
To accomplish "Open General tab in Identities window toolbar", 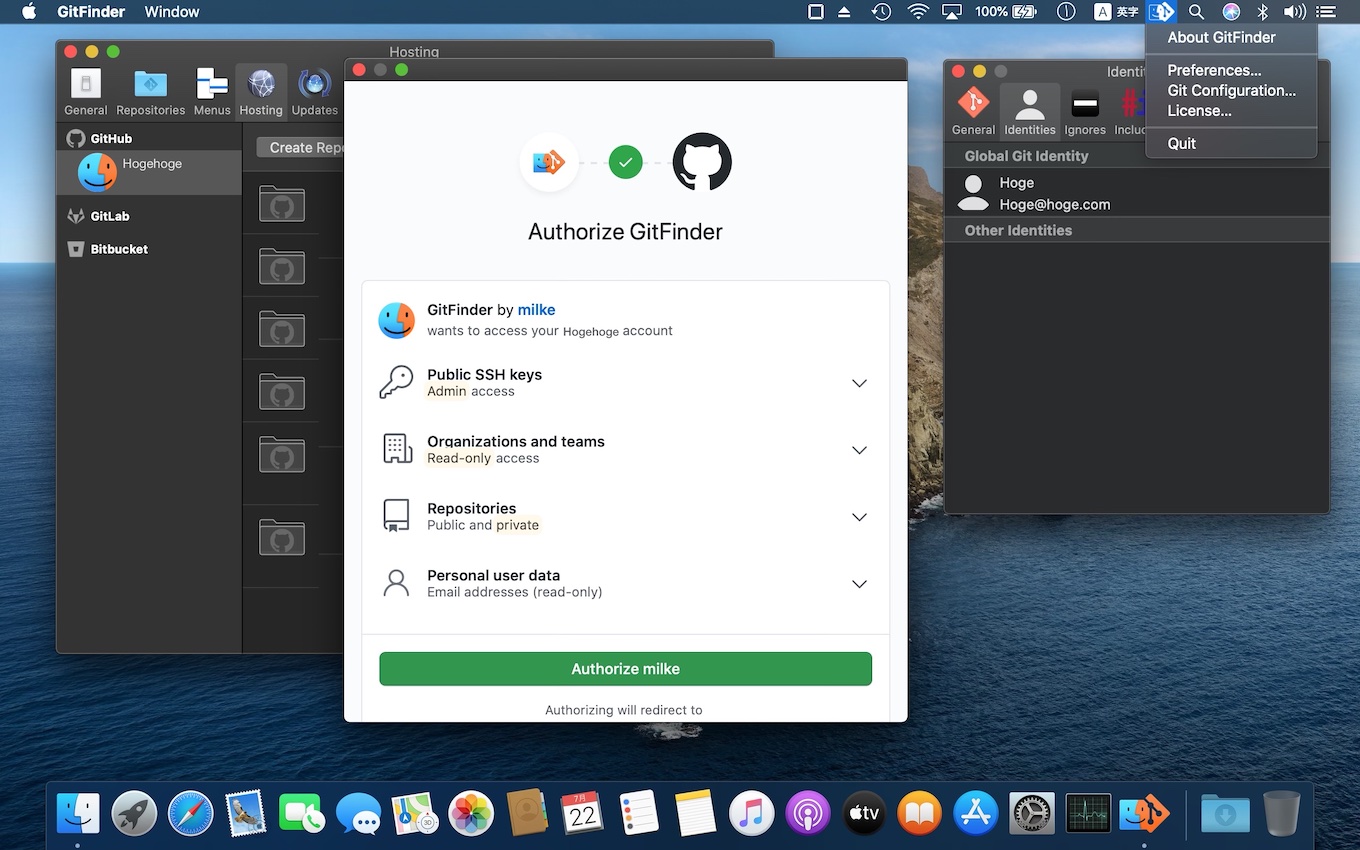I will pos(973,111).
